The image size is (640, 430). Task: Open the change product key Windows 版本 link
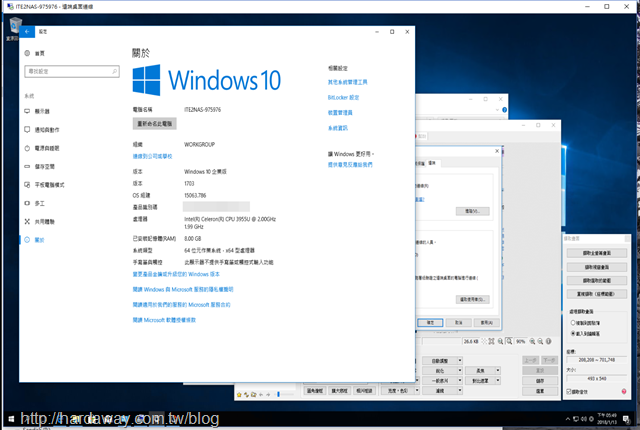tap(176, 274)
